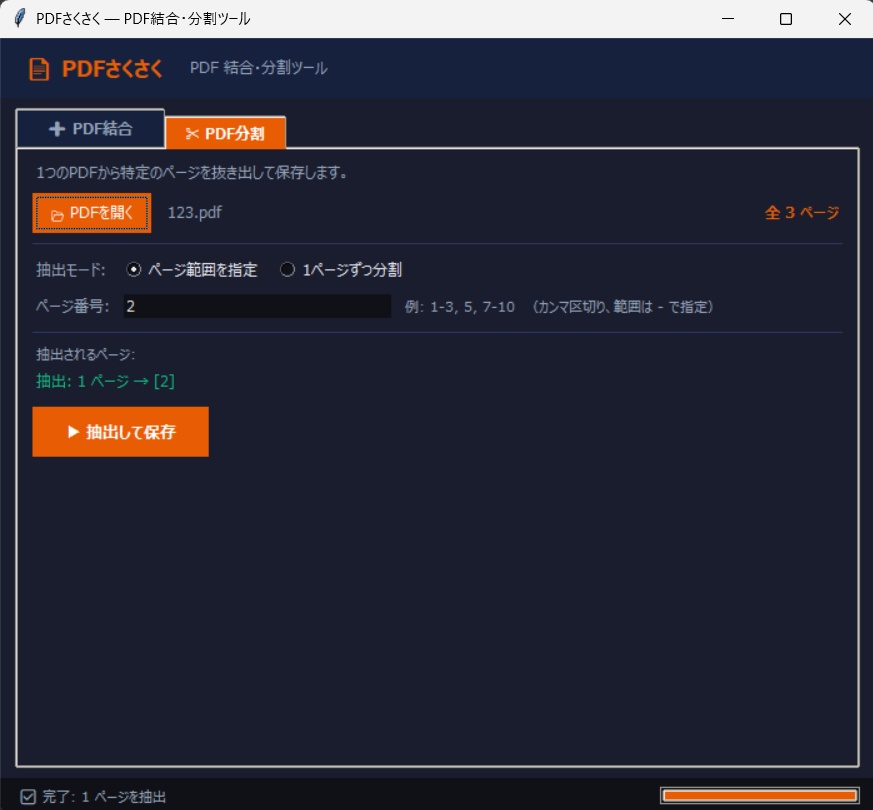Select the PDF分割 tab
This screenshot has width=873, height=810.
(x=225, y=133)
